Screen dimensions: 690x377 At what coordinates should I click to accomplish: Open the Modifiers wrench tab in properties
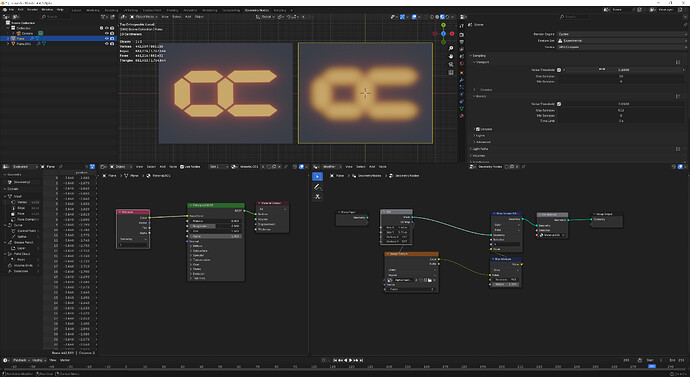[462, 80]
